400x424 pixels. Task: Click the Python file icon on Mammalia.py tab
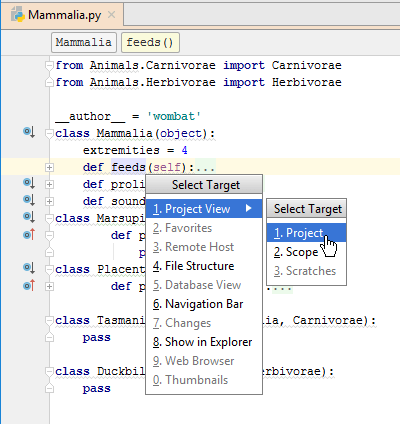coord(18,15)
